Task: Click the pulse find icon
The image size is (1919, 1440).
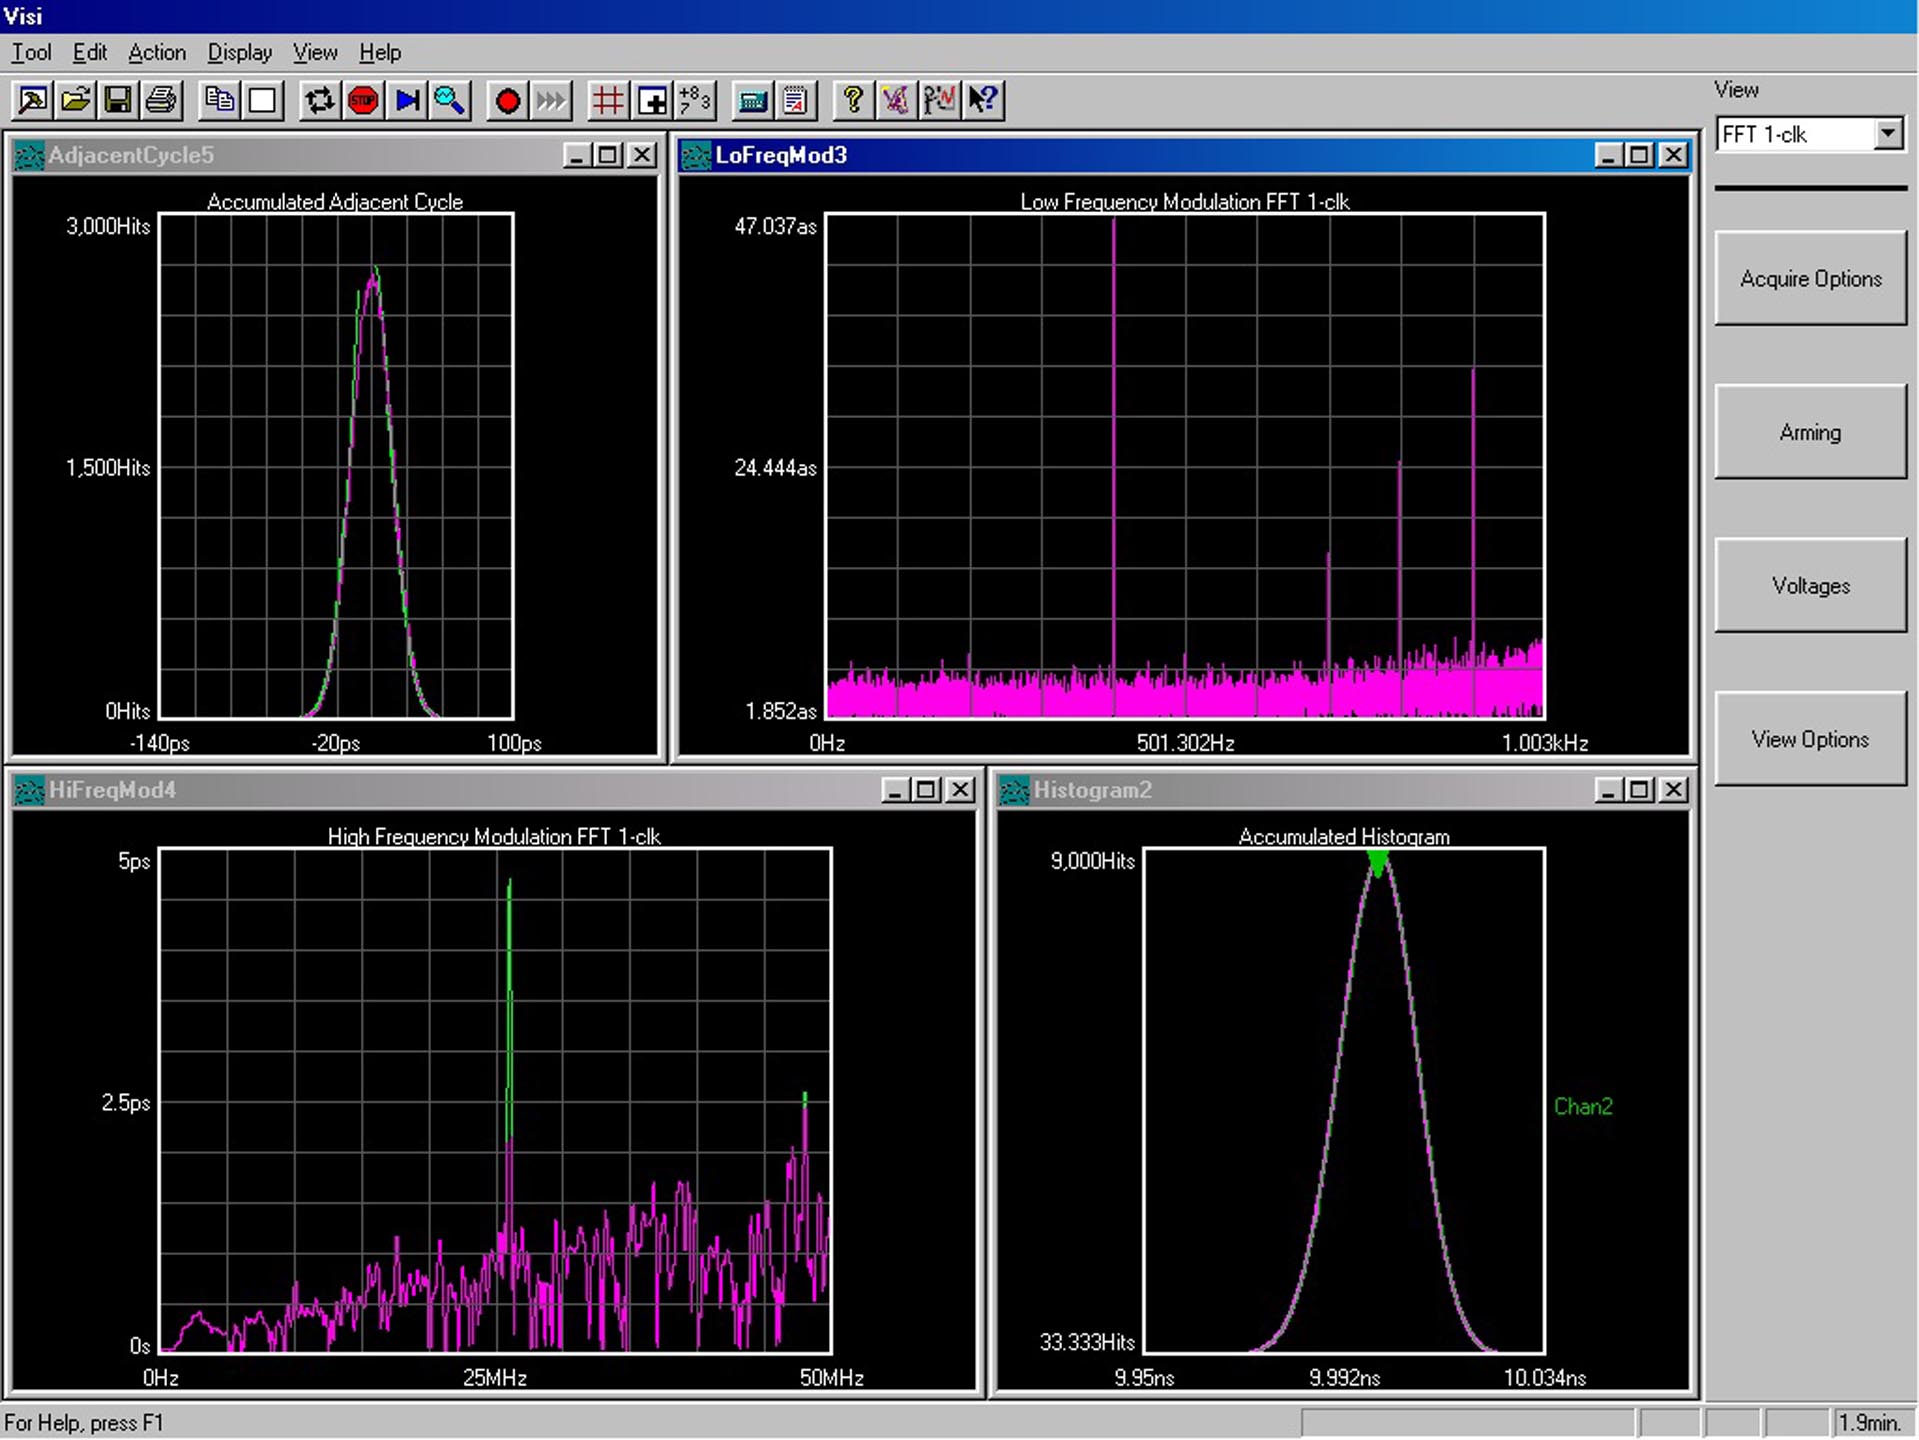Action: 939,100
